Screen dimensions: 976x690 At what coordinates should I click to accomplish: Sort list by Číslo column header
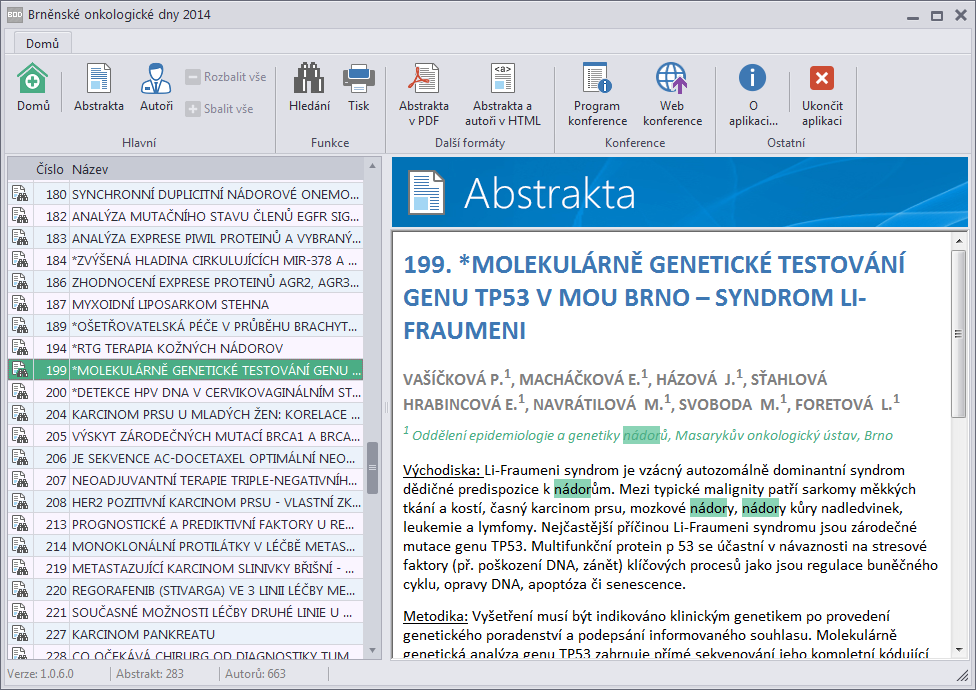(50, 169)
